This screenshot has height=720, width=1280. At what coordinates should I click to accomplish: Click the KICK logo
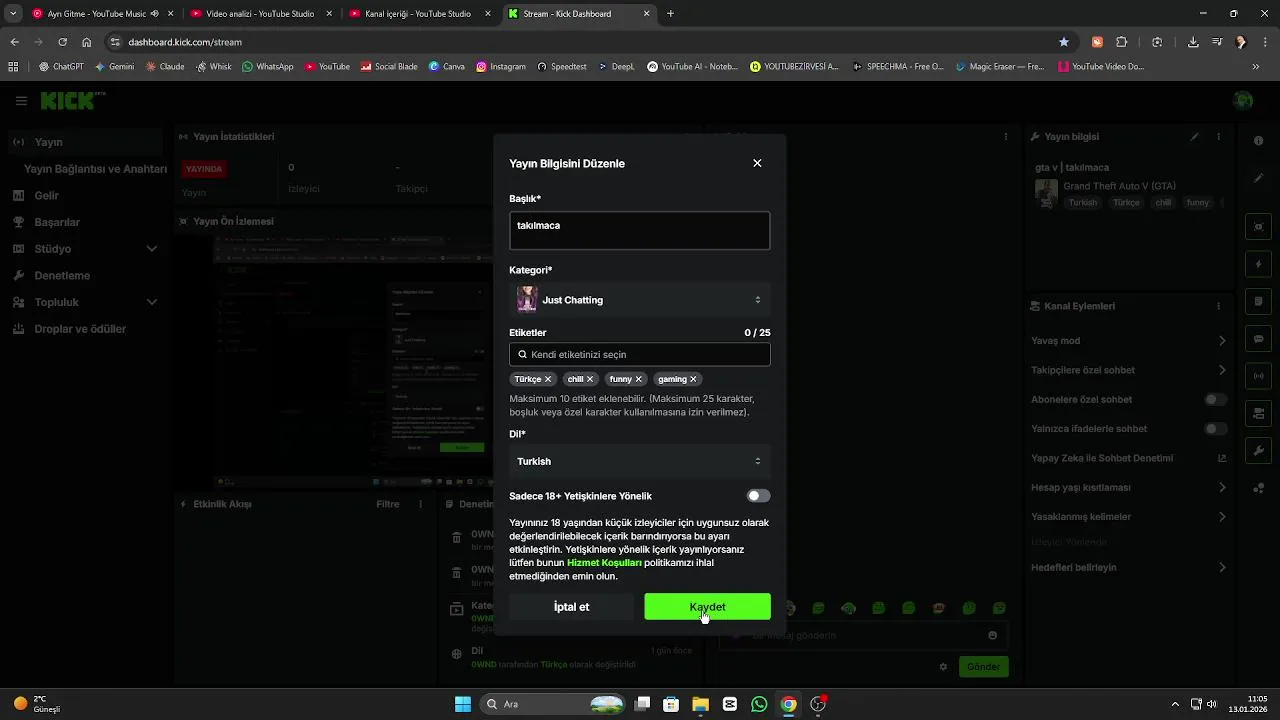70,100
